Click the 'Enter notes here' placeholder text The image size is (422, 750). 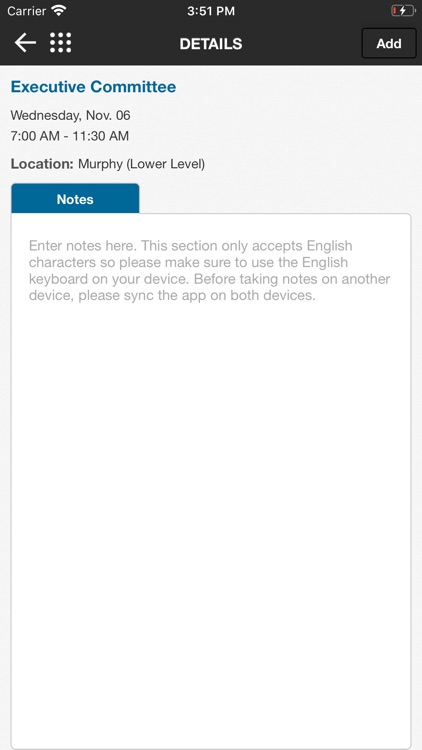point(83,246)
